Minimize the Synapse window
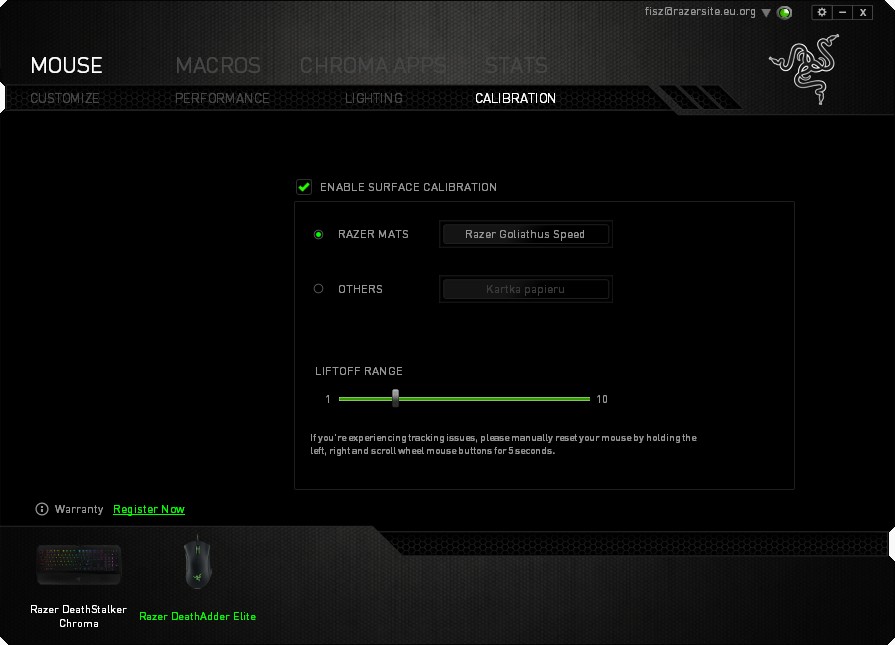895x645 pixels. coord(842,12)
